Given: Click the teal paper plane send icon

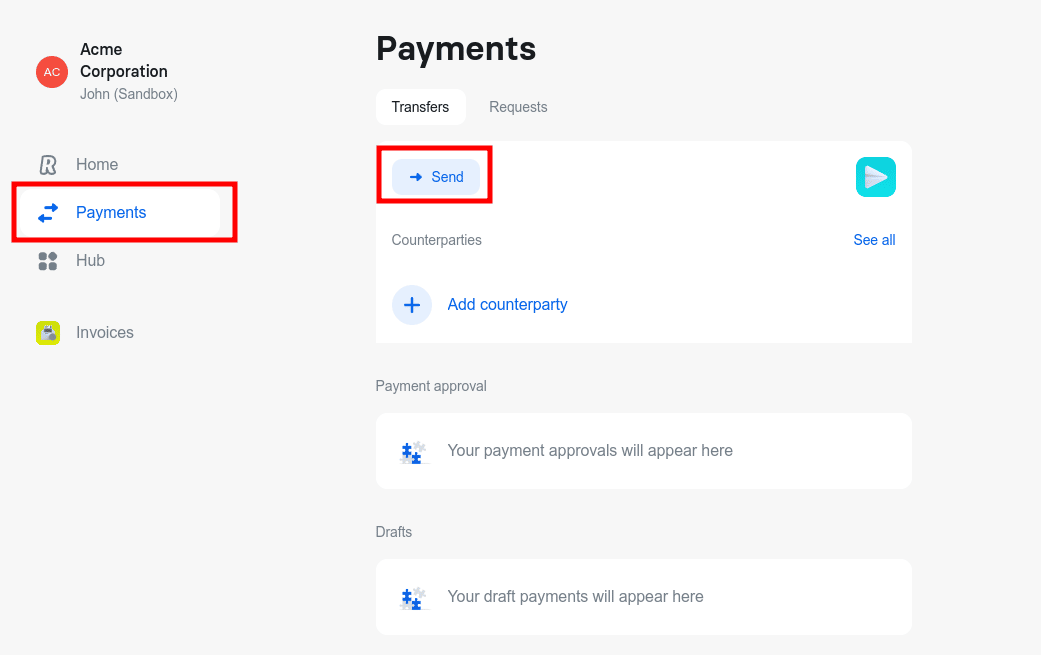Looking at the screenshot, I should click(x=875, y=176).
